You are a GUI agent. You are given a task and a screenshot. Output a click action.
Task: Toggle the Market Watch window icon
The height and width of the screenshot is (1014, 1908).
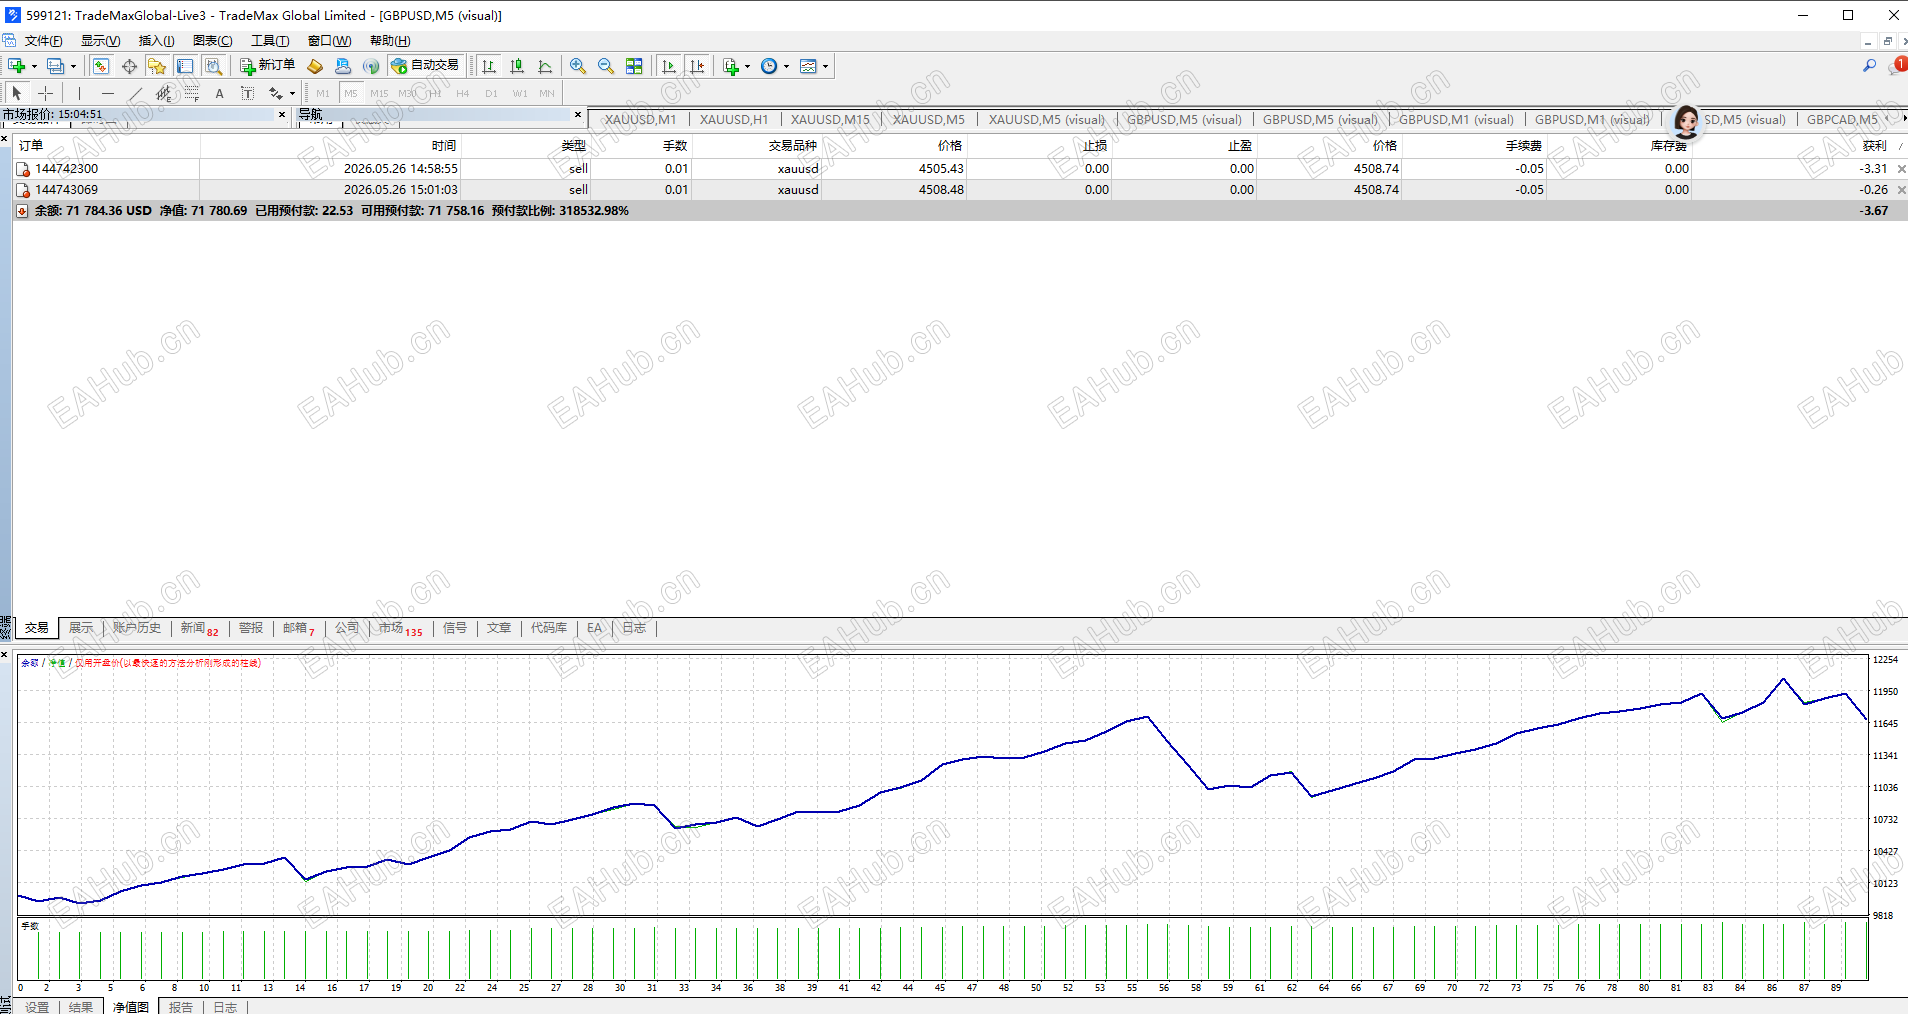[x=101, y=66]
